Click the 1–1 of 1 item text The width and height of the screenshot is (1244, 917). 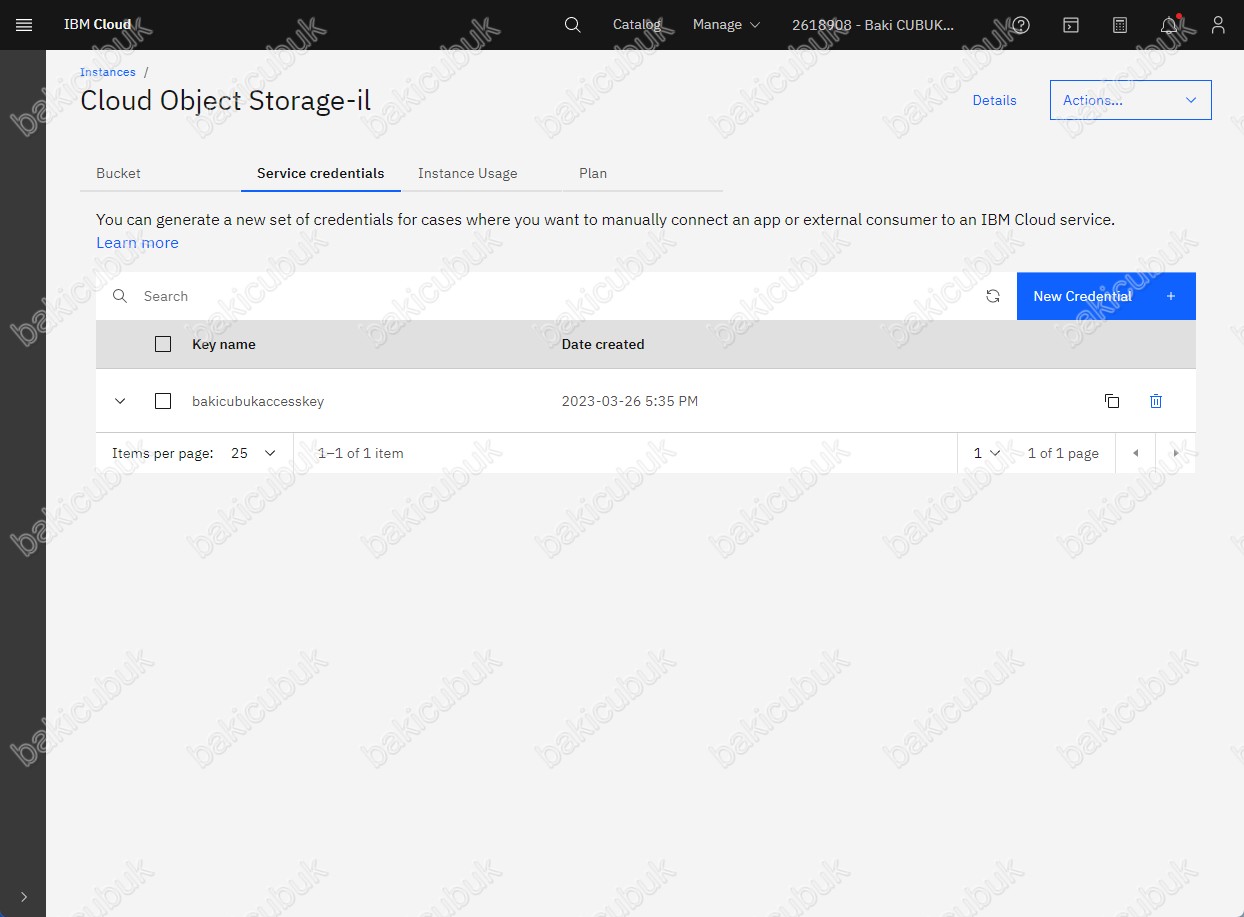click(x=361, y=453)
